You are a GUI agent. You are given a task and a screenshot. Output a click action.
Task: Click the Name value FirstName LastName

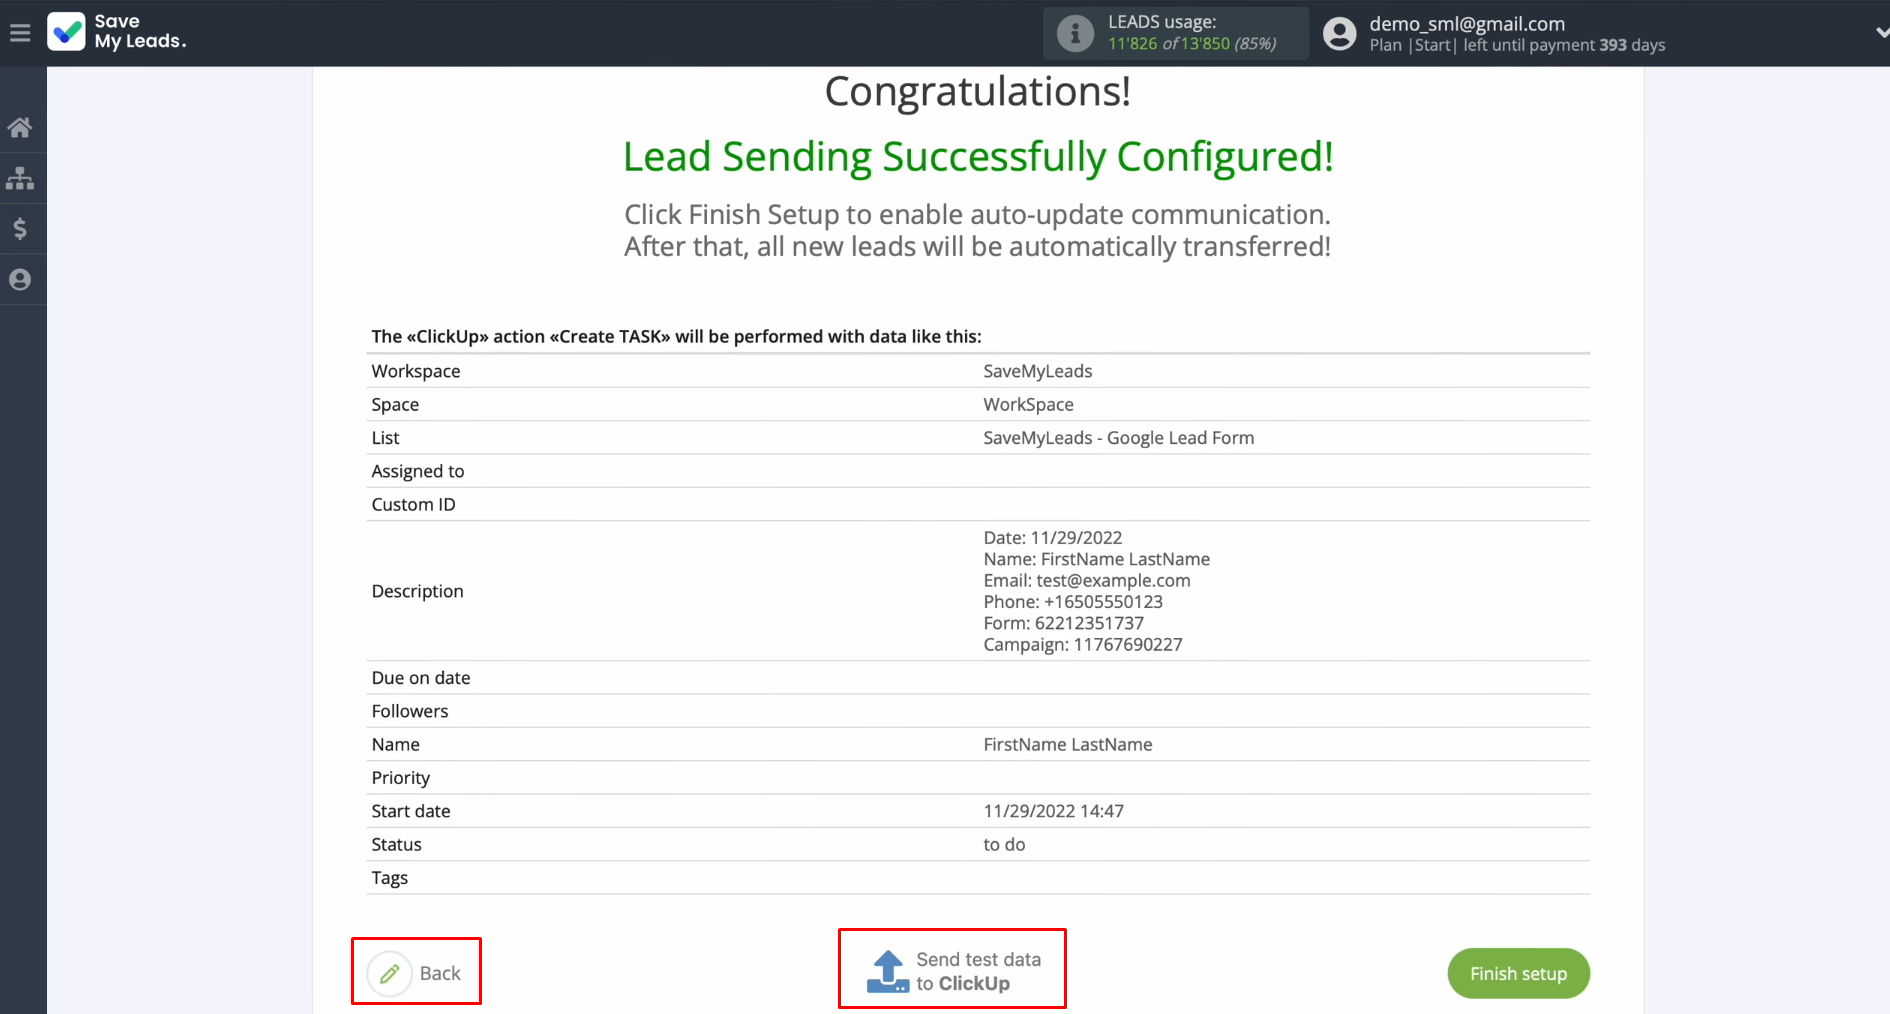click(x=1067, y=744)
